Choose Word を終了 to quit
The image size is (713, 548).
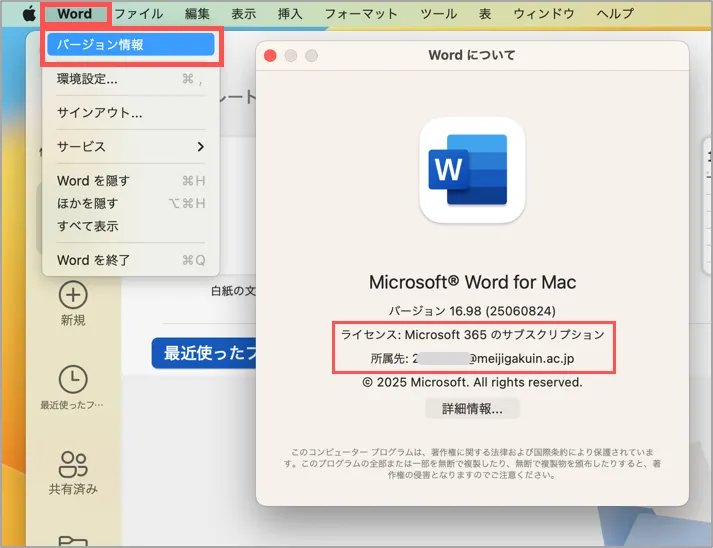pos(131,260)
